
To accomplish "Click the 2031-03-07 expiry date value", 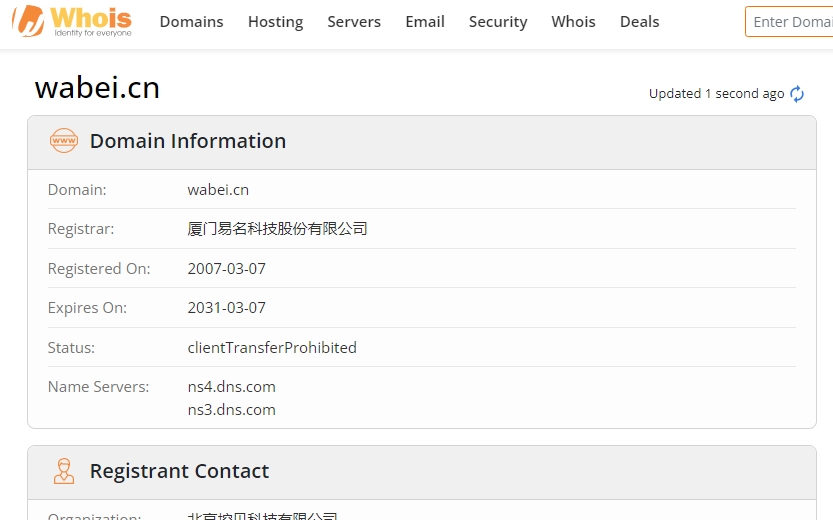I will pos(227,308).
